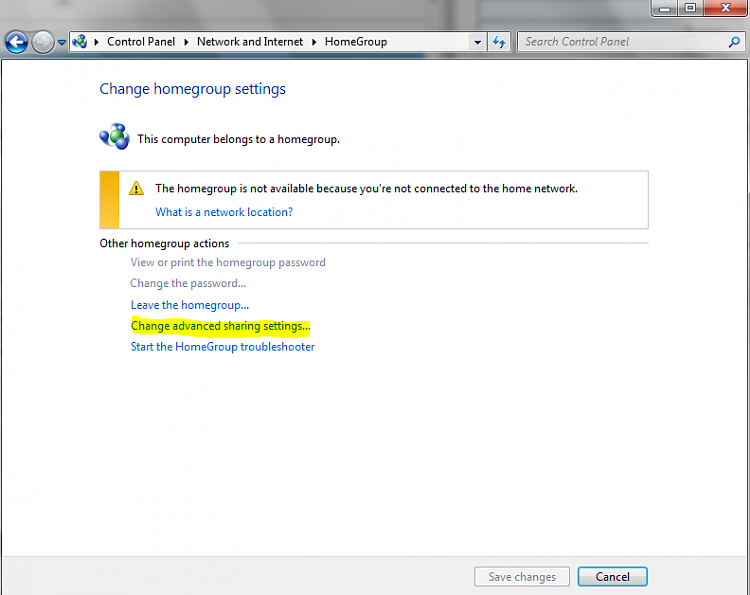Click the Refresh button in address bar
Image resolution: width=750 pixels, height=595 pixels.
coord(499,42)
